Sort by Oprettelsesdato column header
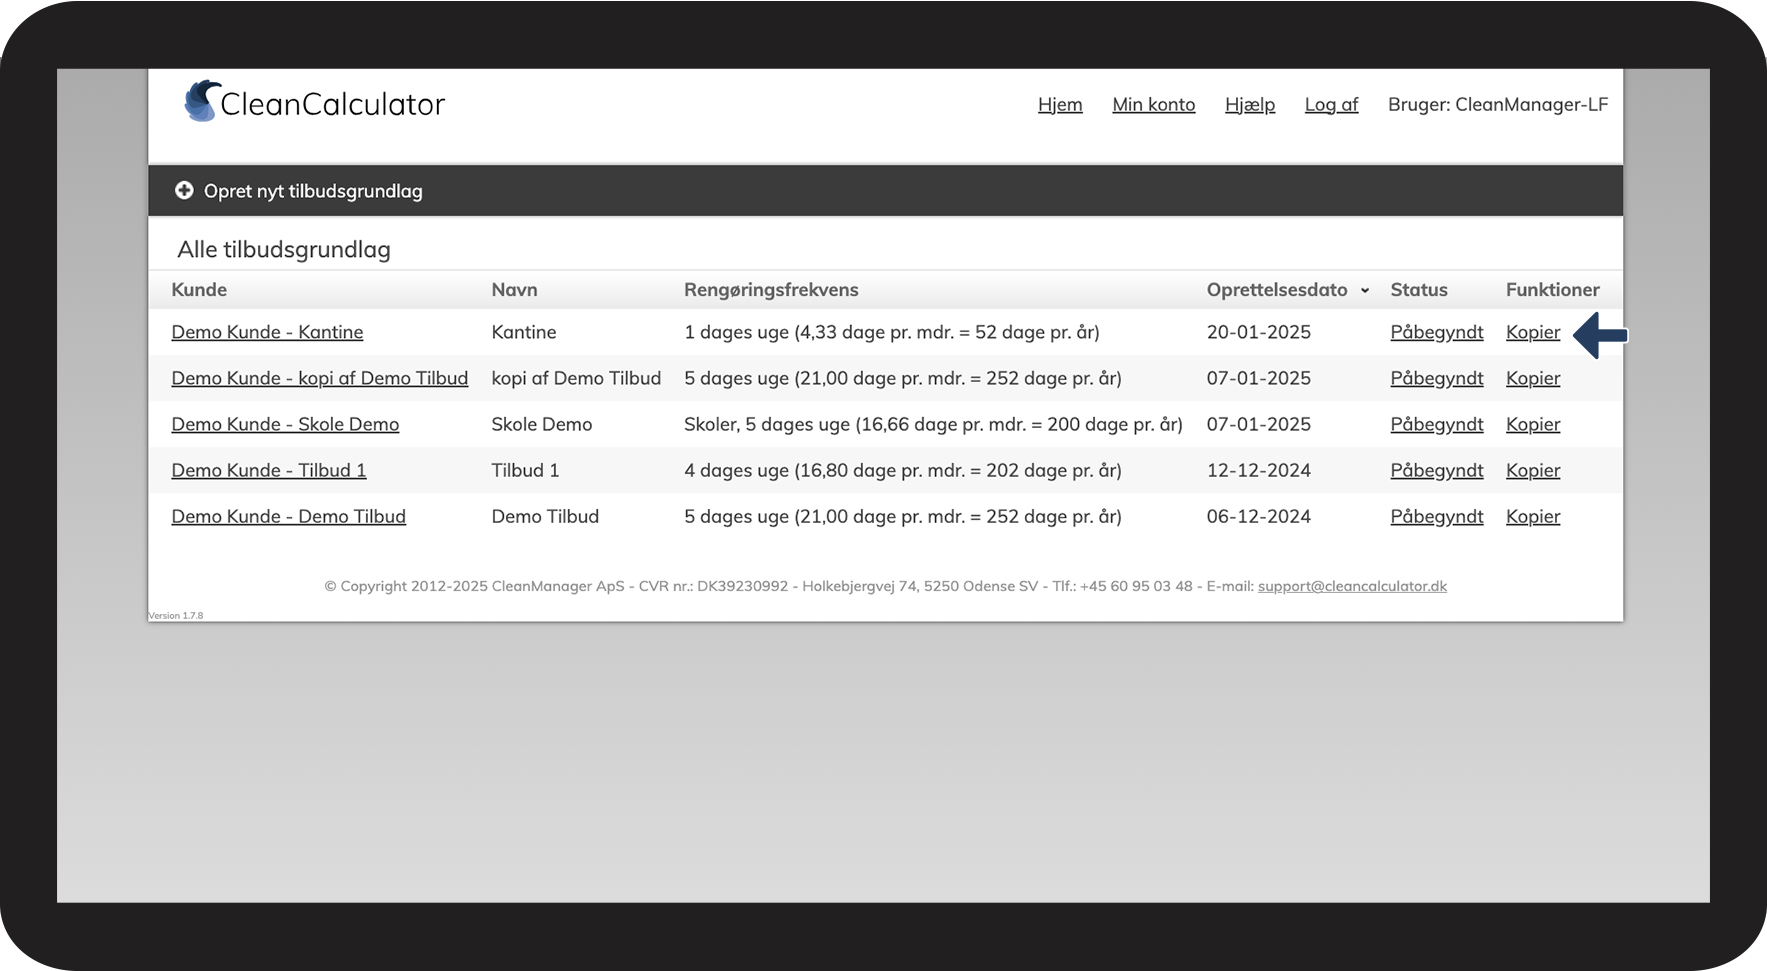 click(x=1277, y=289)
